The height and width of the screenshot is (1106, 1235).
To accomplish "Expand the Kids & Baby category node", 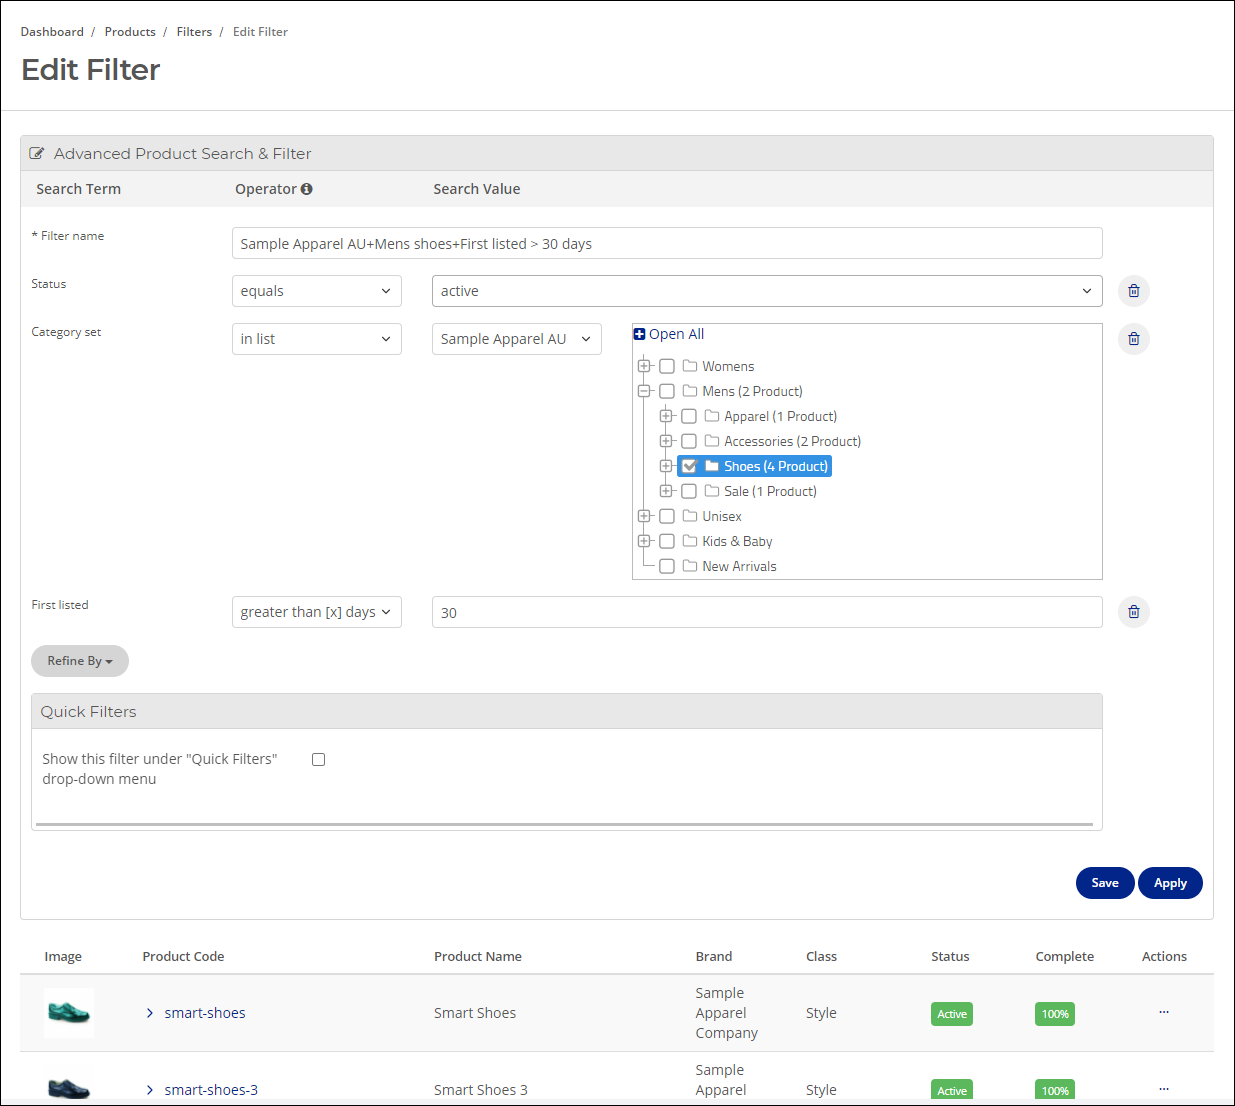I will (644, 541).
